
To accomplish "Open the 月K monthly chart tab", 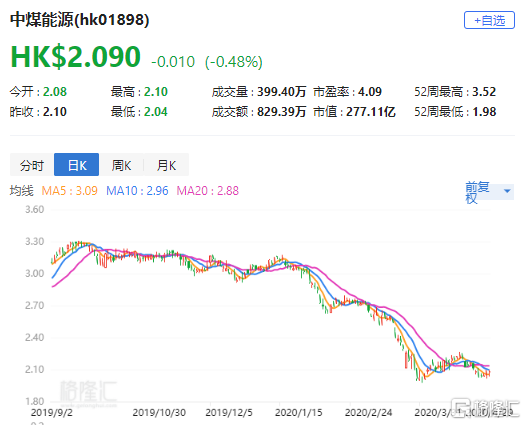I will [x=166, y=165].
